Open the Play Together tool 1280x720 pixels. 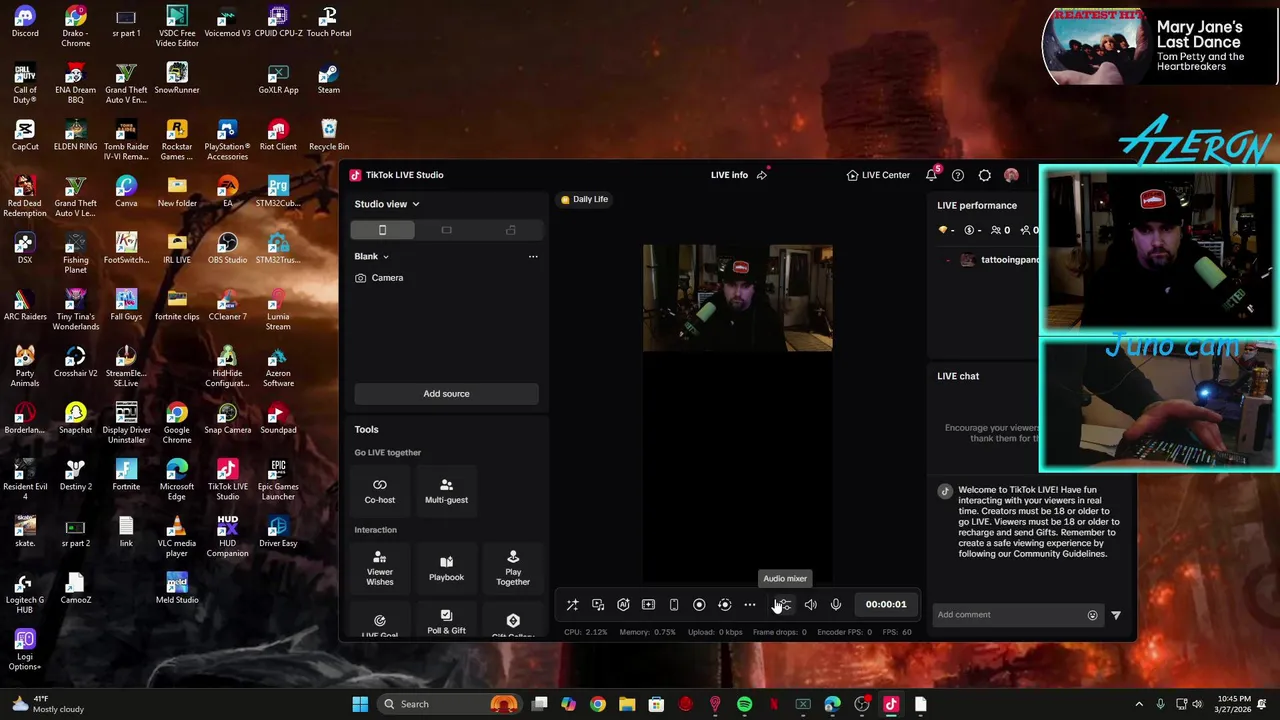(x=513, y=568)
